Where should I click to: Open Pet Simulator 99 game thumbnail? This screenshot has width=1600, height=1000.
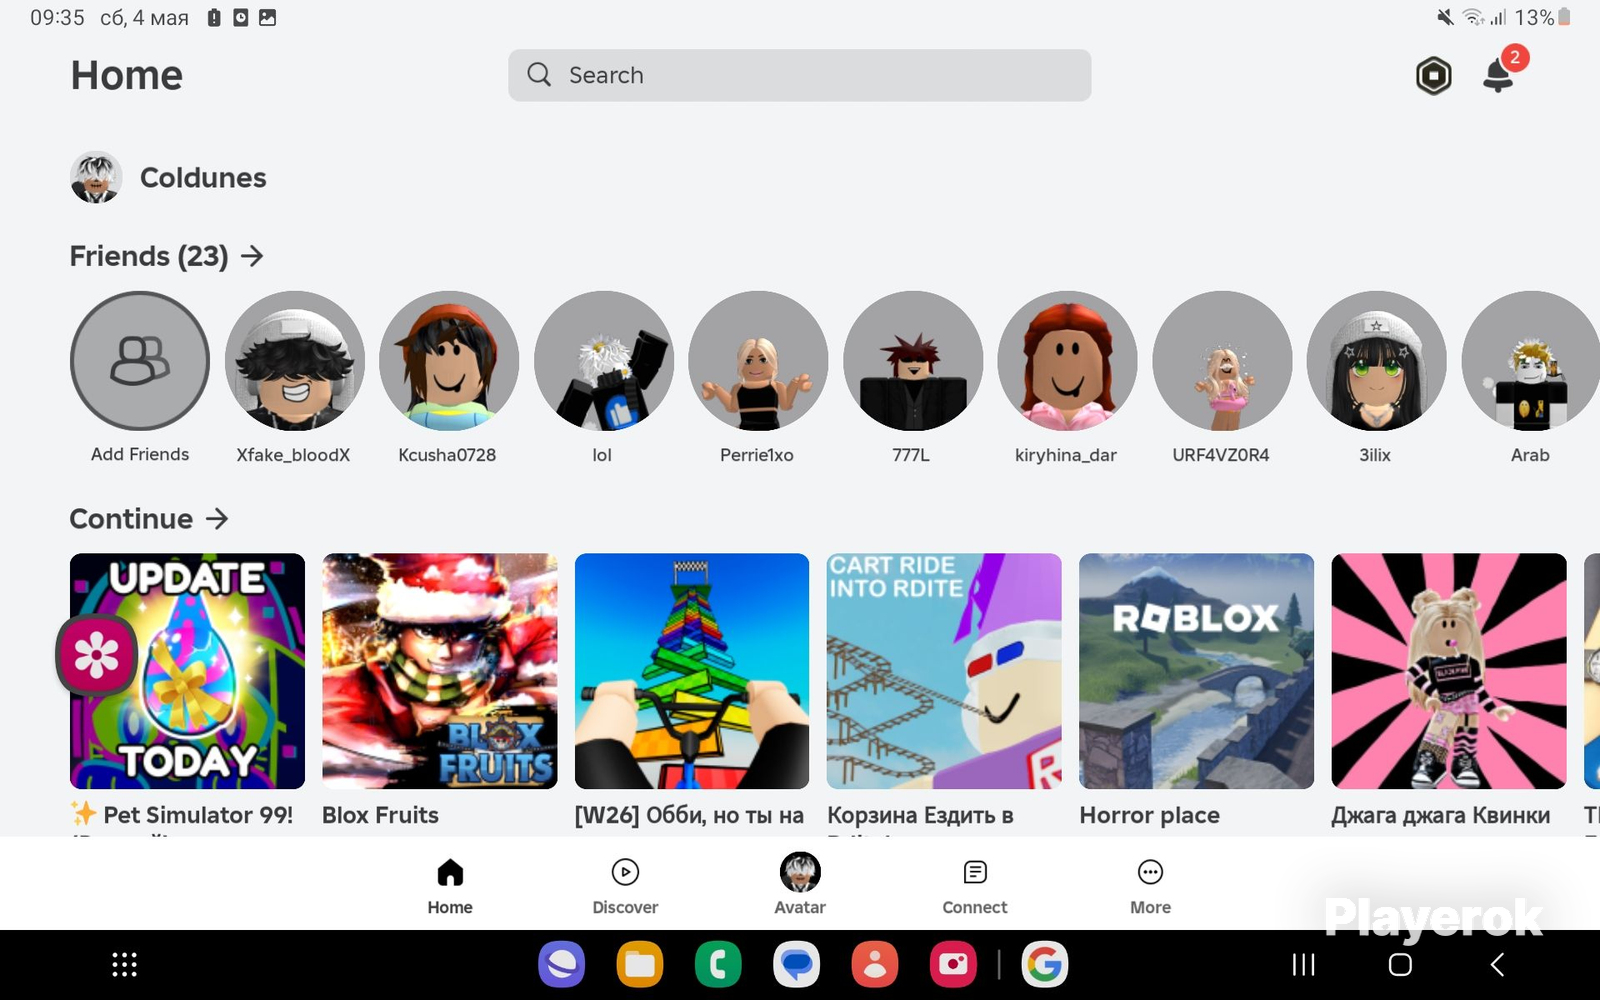tap(187, 671)
